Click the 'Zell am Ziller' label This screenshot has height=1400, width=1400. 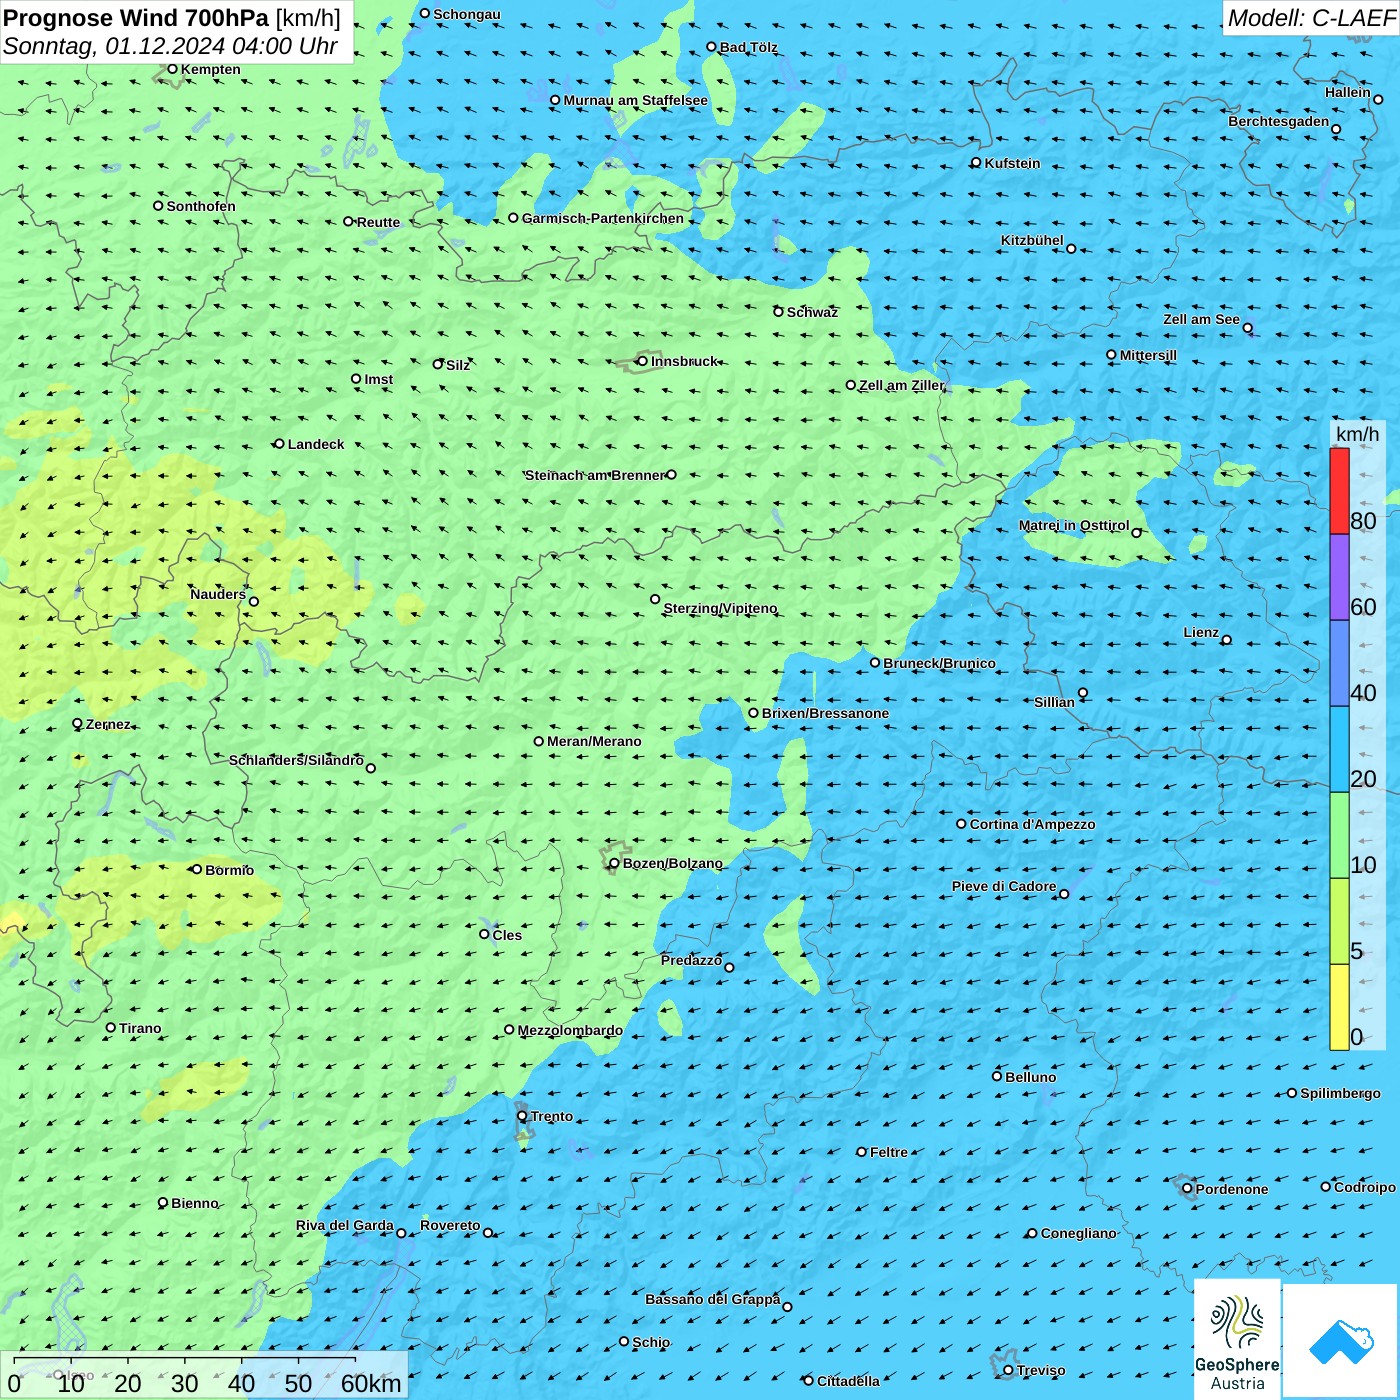point(902,385)
